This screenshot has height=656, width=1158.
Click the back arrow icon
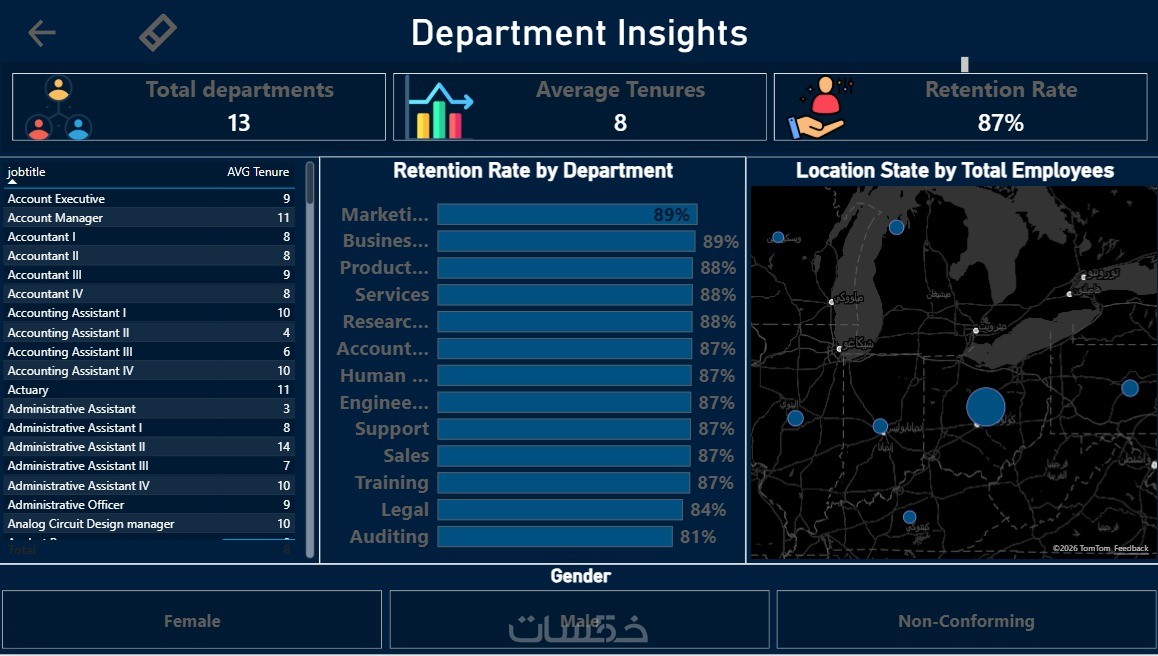[42, 33]
